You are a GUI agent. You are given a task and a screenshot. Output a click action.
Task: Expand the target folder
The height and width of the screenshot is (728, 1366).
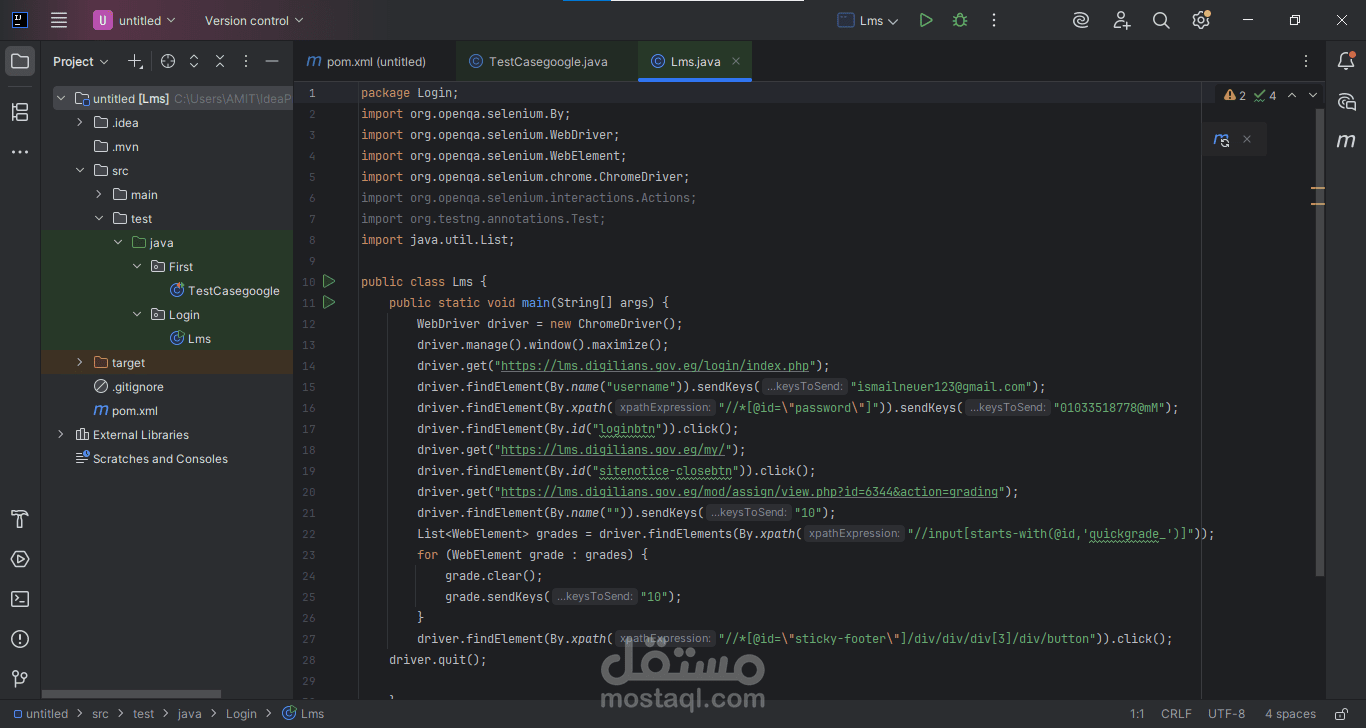[80, 363]
